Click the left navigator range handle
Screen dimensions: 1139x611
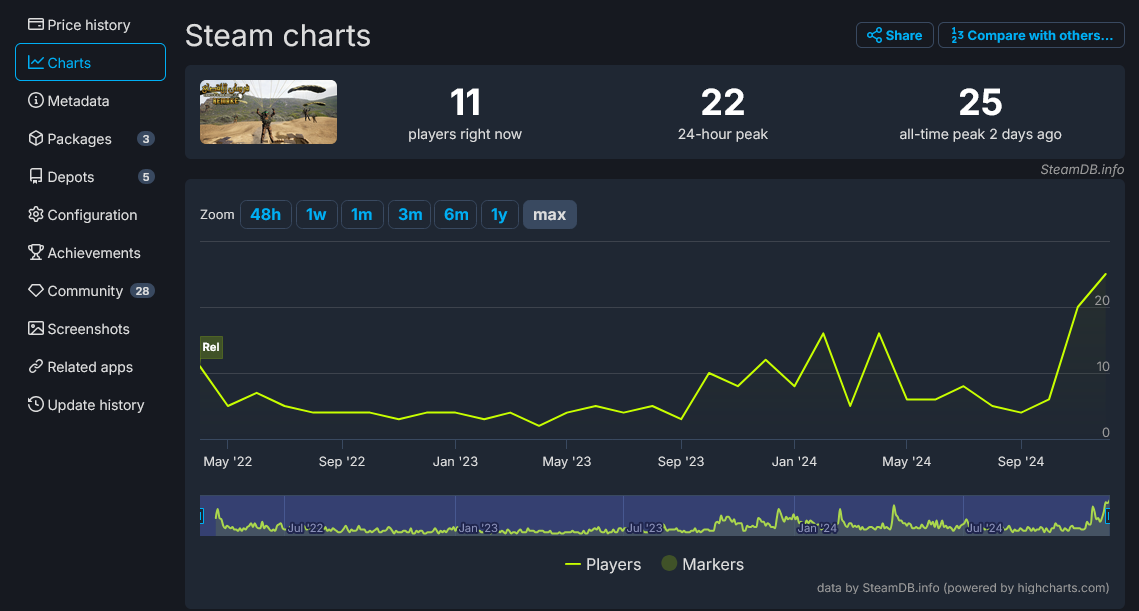coord(201,516)
